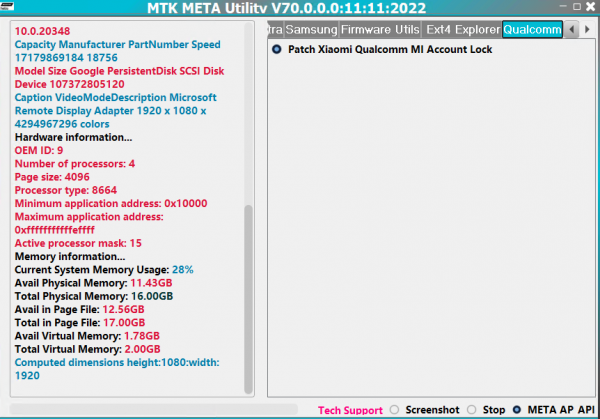Click 'Active processor mask: 15' log entry
This screenshot has width=600, height=419.
(78, 243)
